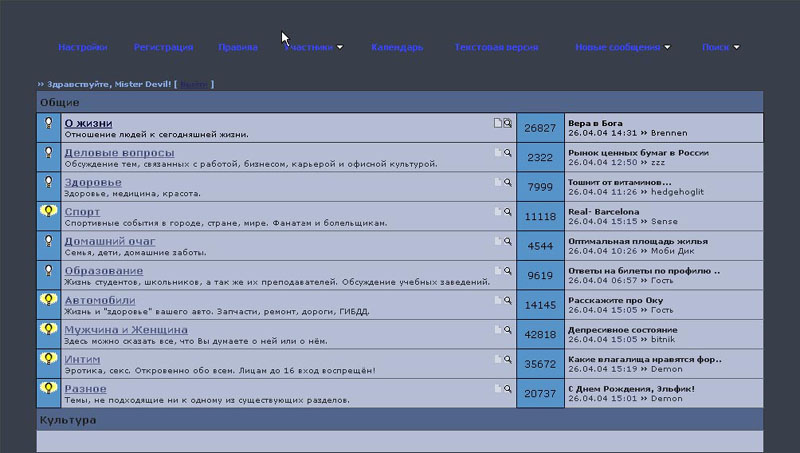This screenshot has width=800, height=453.
Task: Click the Культура category header
Action: [68, 420]
